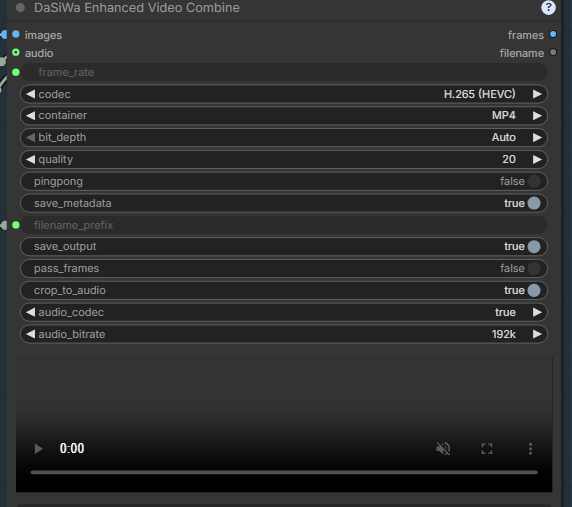Enter fullscreen for the video preview
Image resolution: width=572 pixels, height=507 pixels.
[x=487, y=449]
